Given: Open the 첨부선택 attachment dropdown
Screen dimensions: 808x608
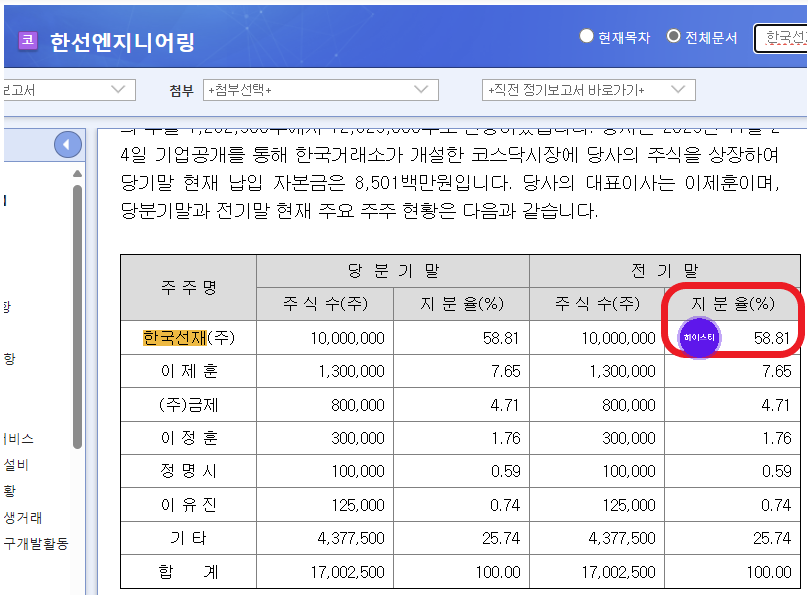Looking at the screenshot, I should [x=321, y=90].
